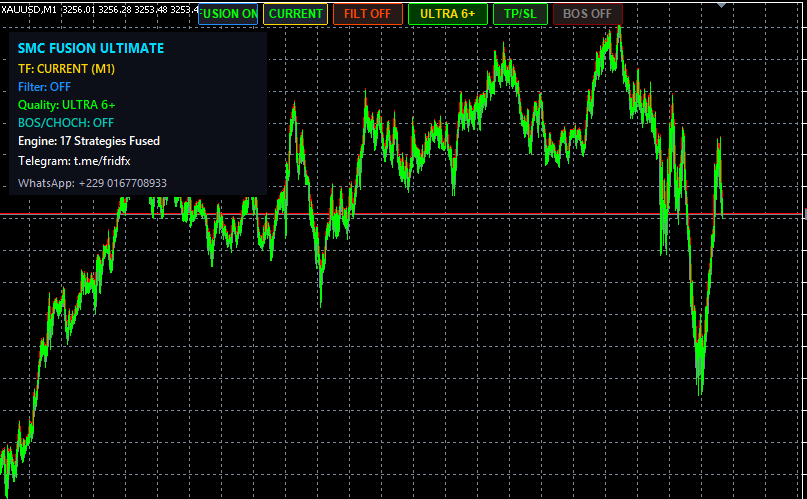Toggle the FUSION ON button
Screen dimensions: 807x499
(228, 14)
